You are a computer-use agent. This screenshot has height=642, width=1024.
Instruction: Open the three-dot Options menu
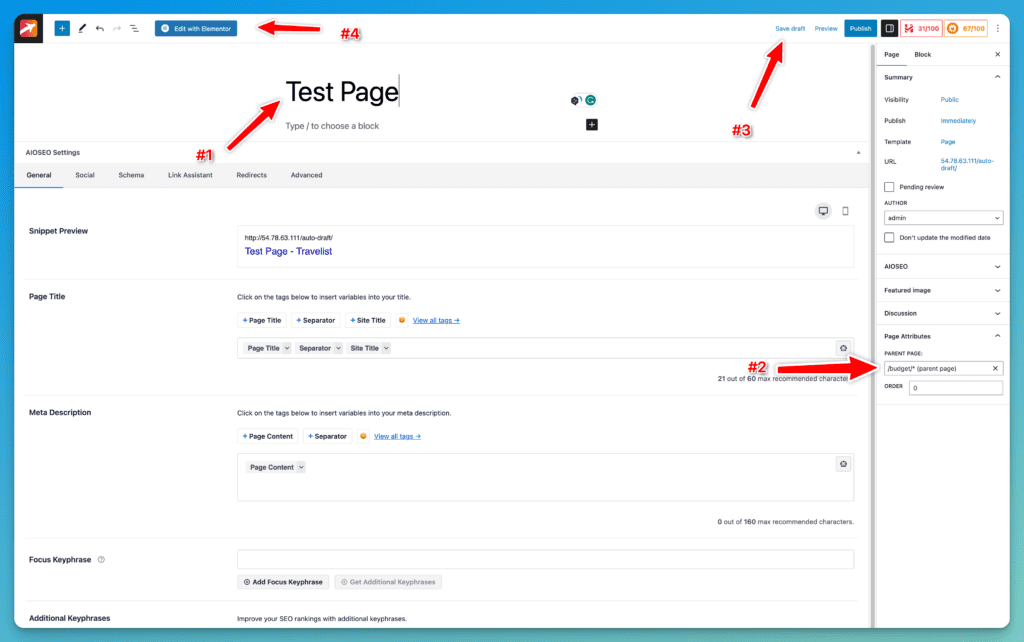point(997,29)
